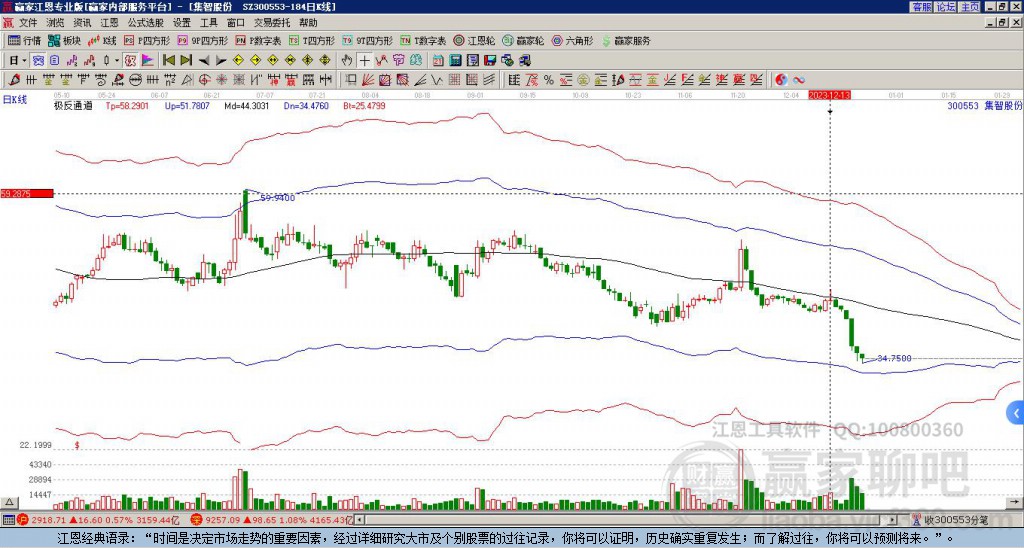Image resolution: width=1024 pixels, height=548 pixels.
Task: Toggle the 权 adjustment button
Action: point(130,61)
